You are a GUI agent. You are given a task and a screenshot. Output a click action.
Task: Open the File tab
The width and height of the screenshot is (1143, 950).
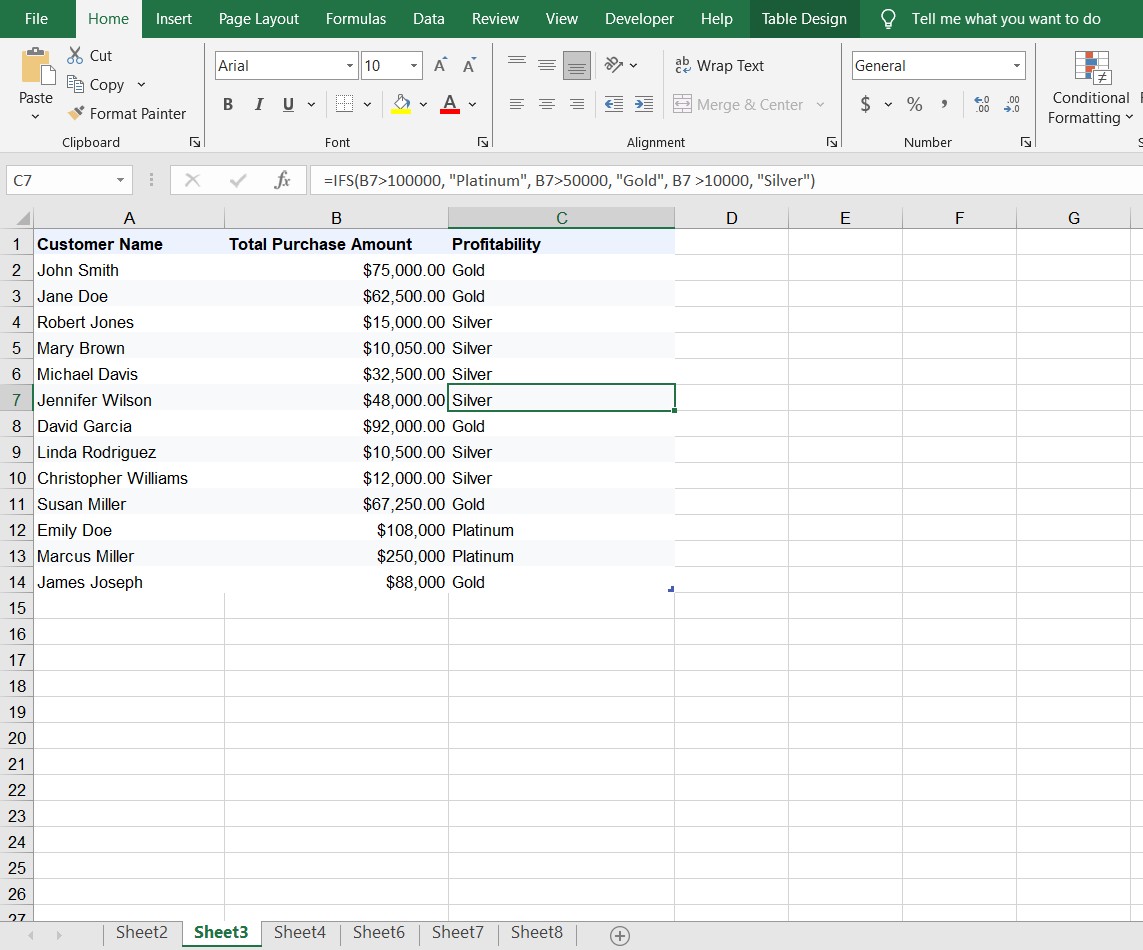36,19
